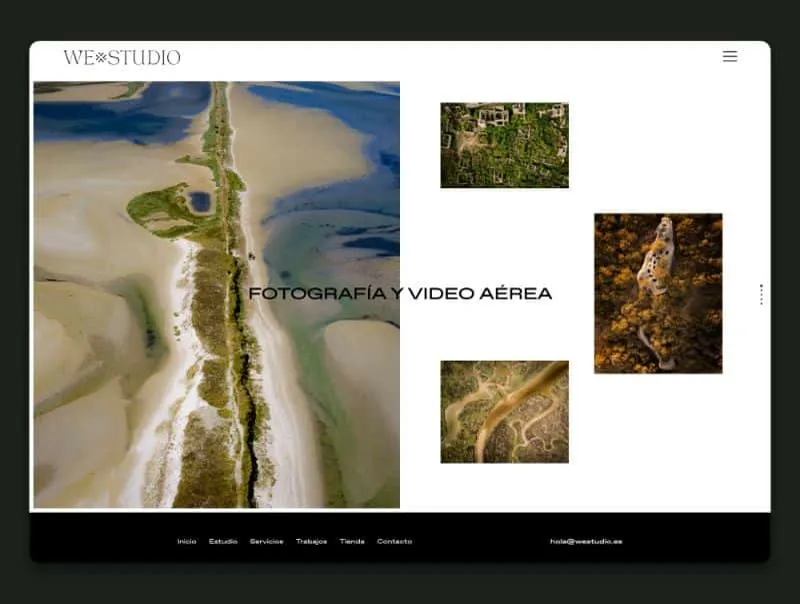Viewport: 800px width, 604px height.
Task: Open the orange autumn forest aerial thumbnail
Action: tap(658, 293)
